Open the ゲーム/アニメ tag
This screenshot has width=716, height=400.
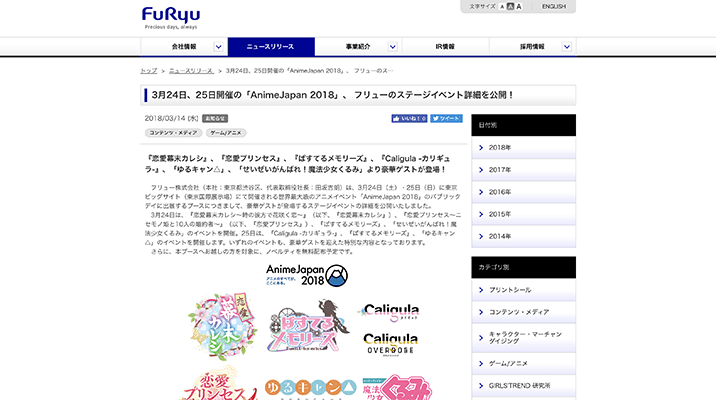pos(226,133)
